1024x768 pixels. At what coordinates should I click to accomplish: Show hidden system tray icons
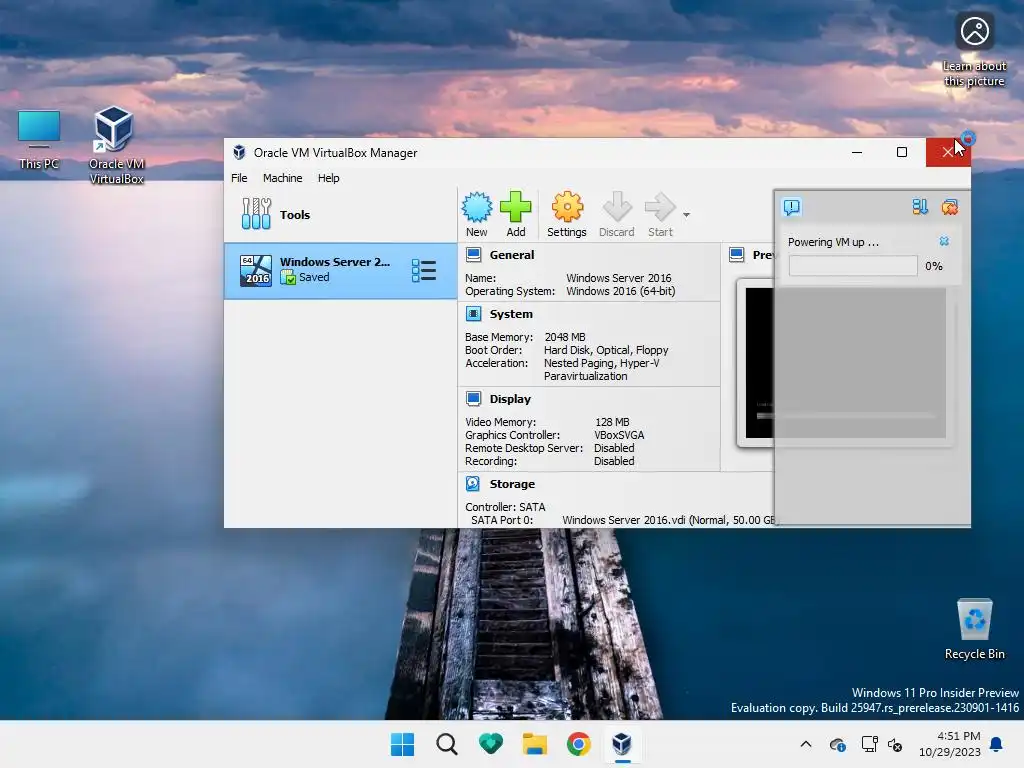tap(806, 744)
